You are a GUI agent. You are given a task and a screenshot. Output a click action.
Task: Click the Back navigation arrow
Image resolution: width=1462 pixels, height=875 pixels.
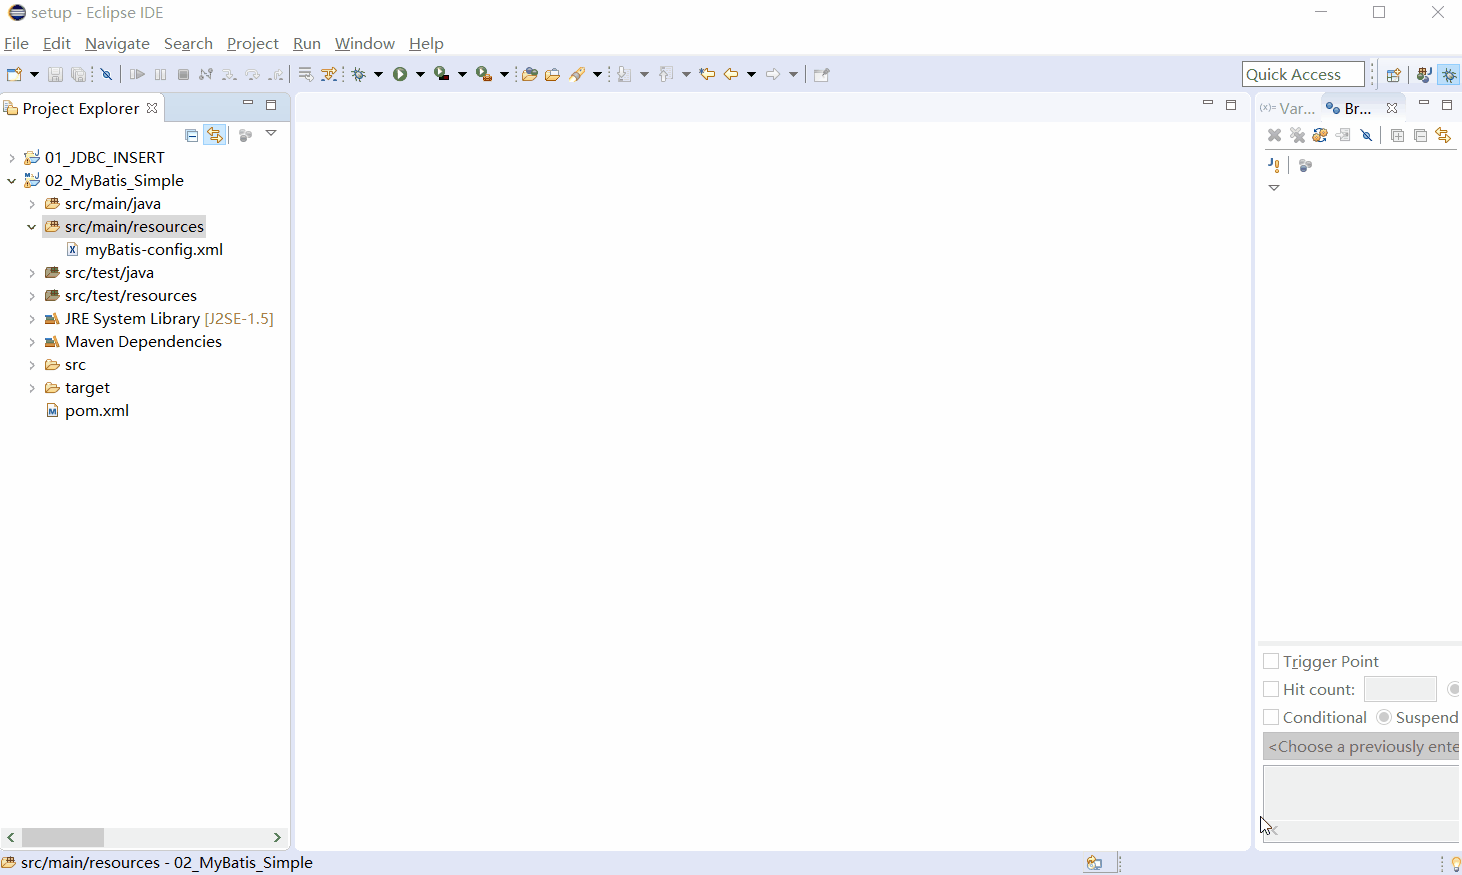(x=731, y=74)
